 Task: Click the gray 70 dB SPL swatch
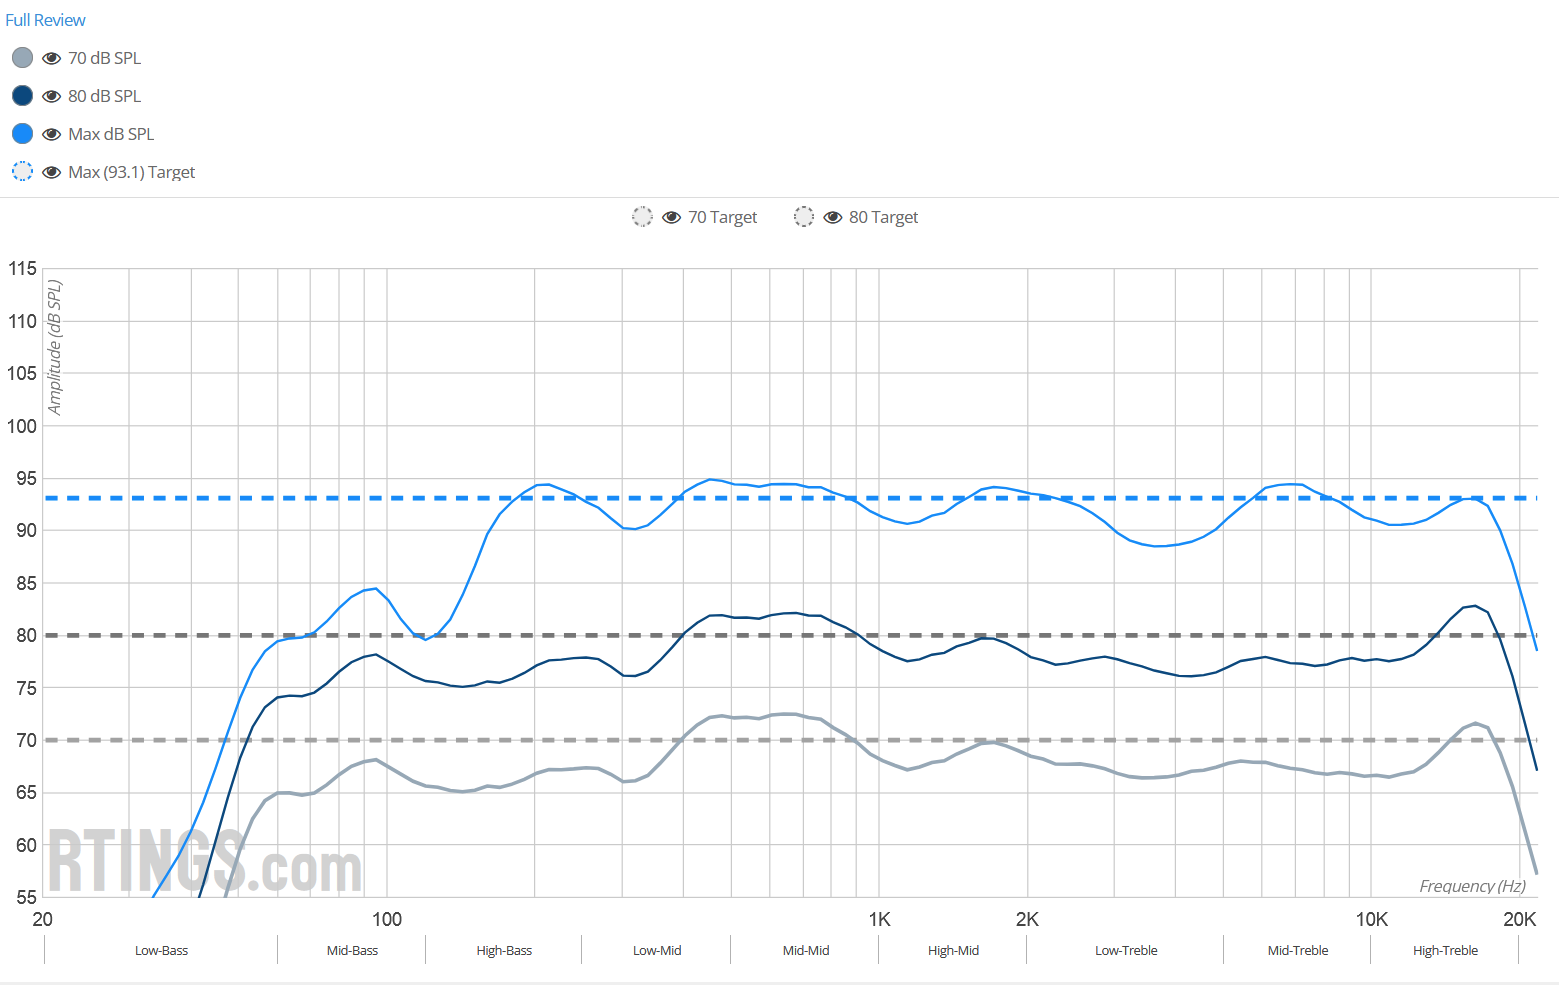click(22, 58)
